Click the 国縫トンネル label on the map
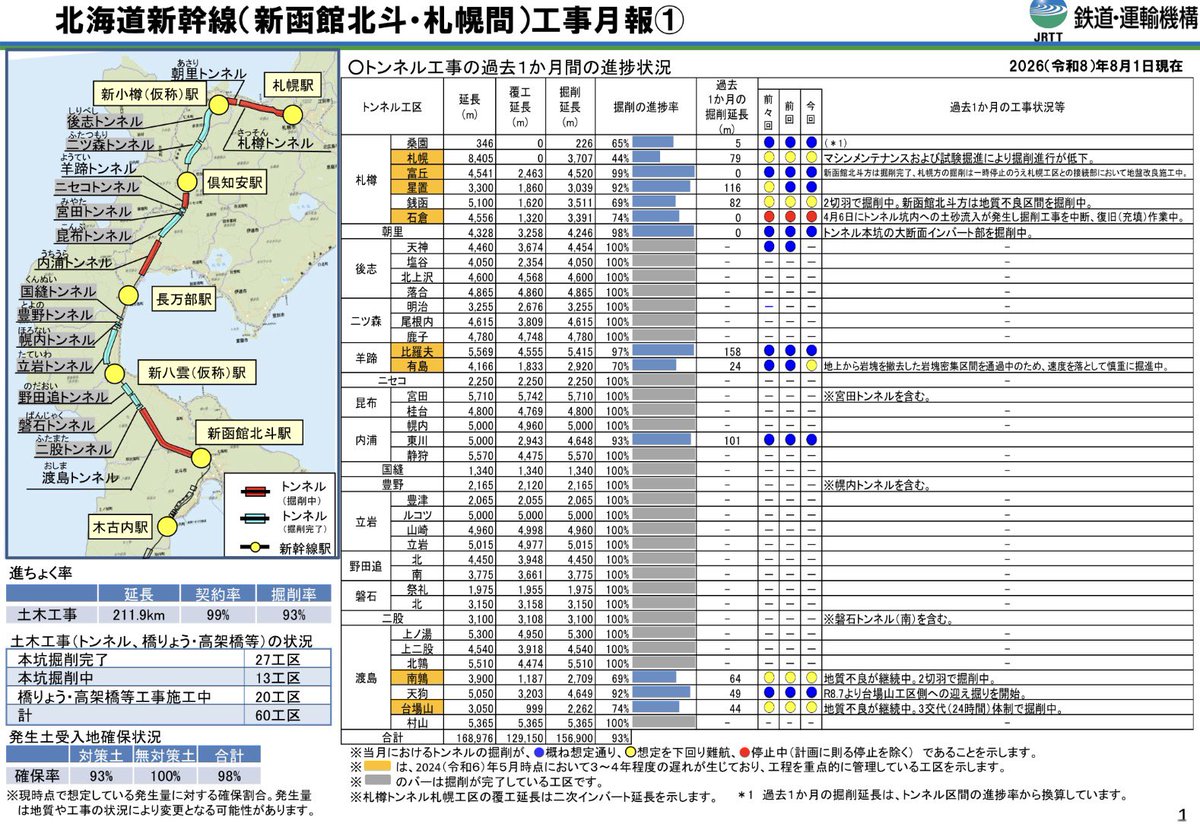 pos(59,293)
